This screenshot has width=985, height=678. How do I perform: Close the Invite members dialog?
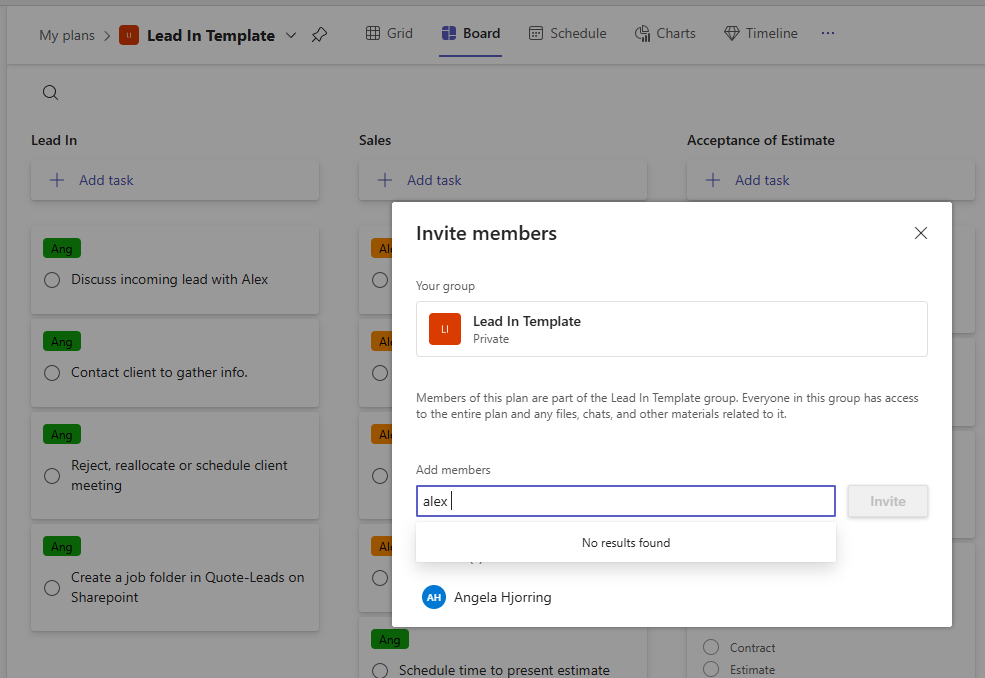(921, 233)
